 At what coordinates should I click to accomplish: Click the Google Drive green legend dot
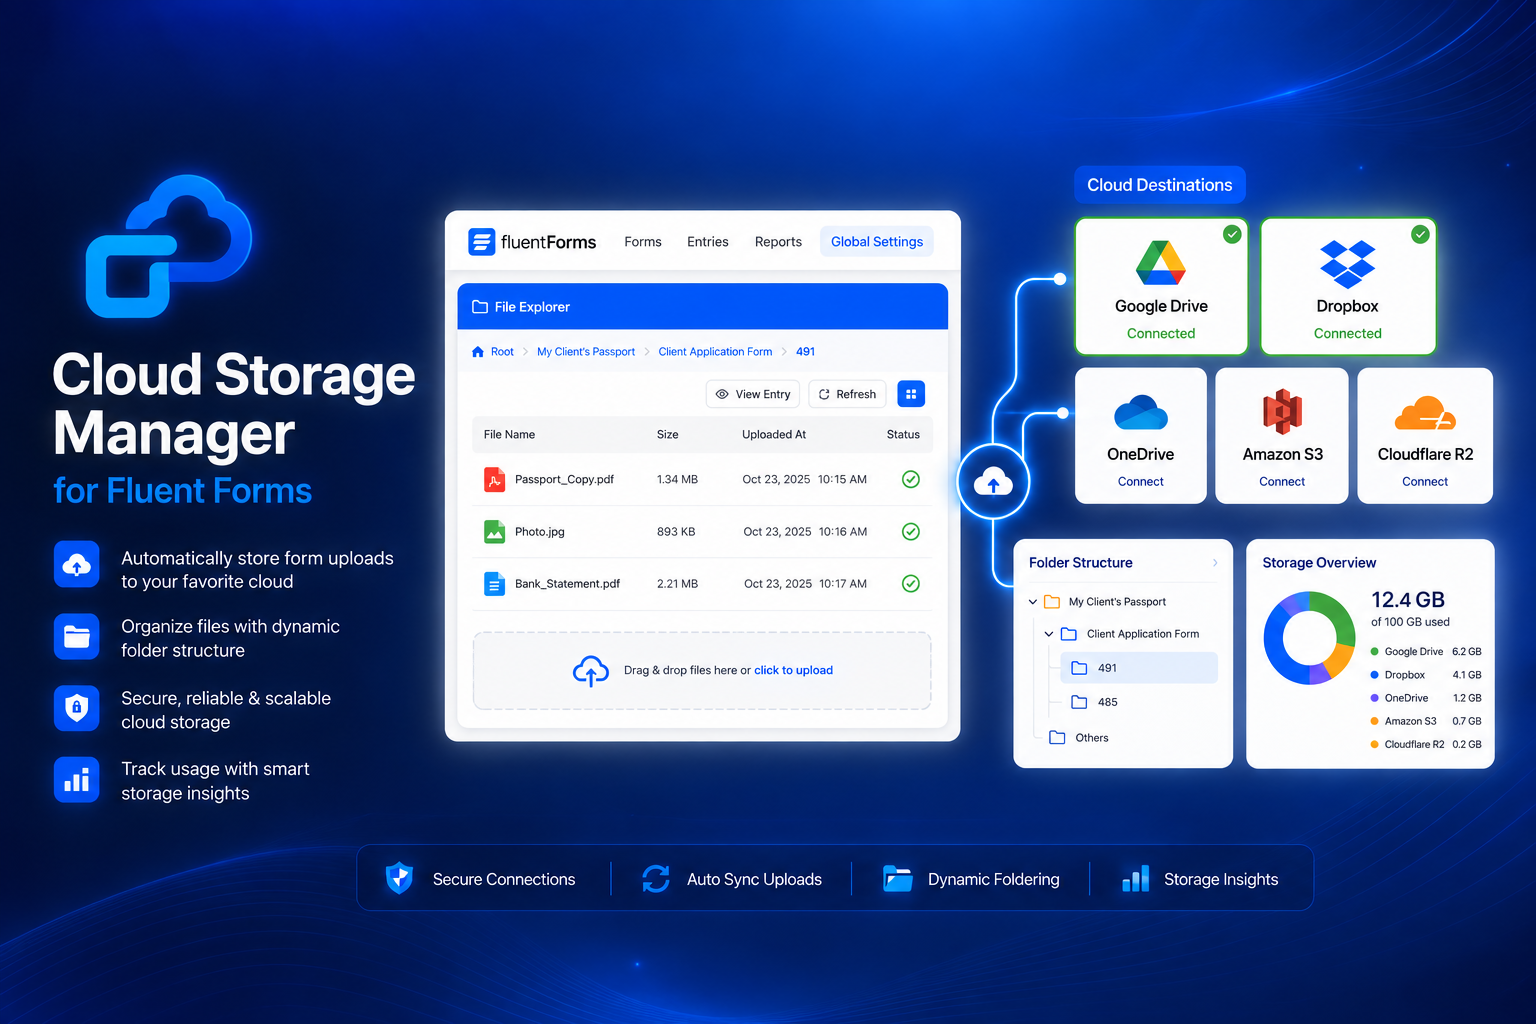pyautogui.click(x=1375, y=652)
